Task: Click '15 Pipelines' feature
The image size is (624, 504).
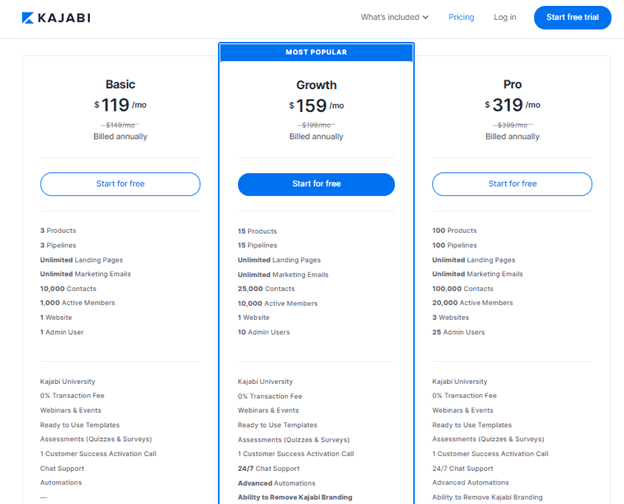Action: pyautogui.click(x=257, y=245)
